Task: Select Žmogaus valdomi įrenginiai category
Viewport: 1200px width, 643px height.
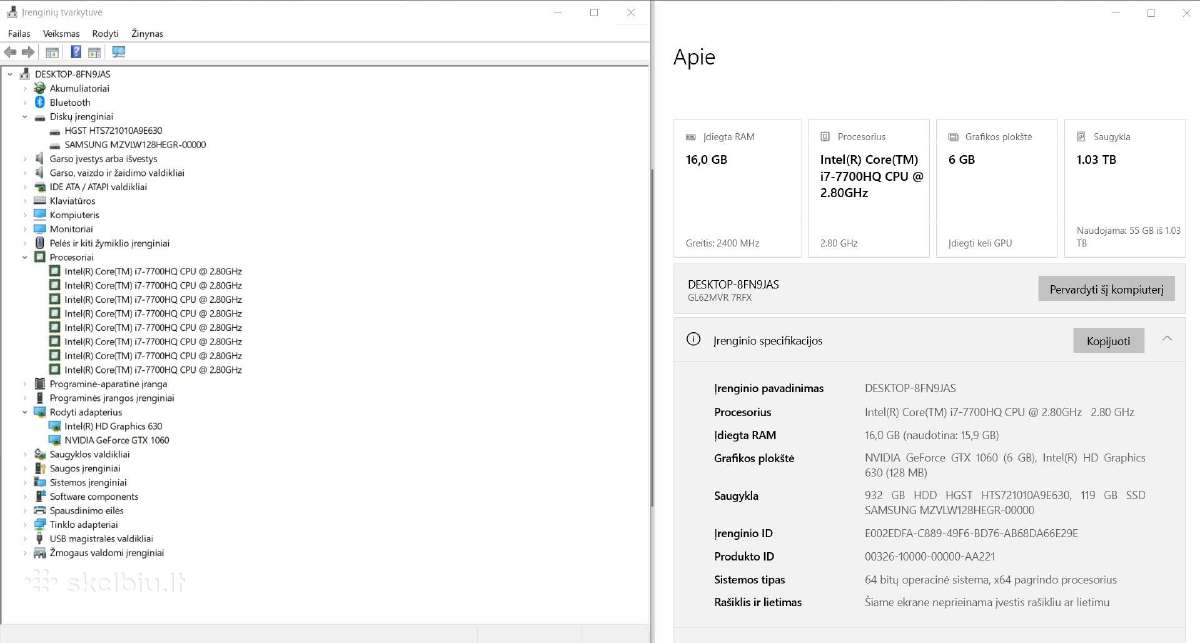Action: (106, 552)
